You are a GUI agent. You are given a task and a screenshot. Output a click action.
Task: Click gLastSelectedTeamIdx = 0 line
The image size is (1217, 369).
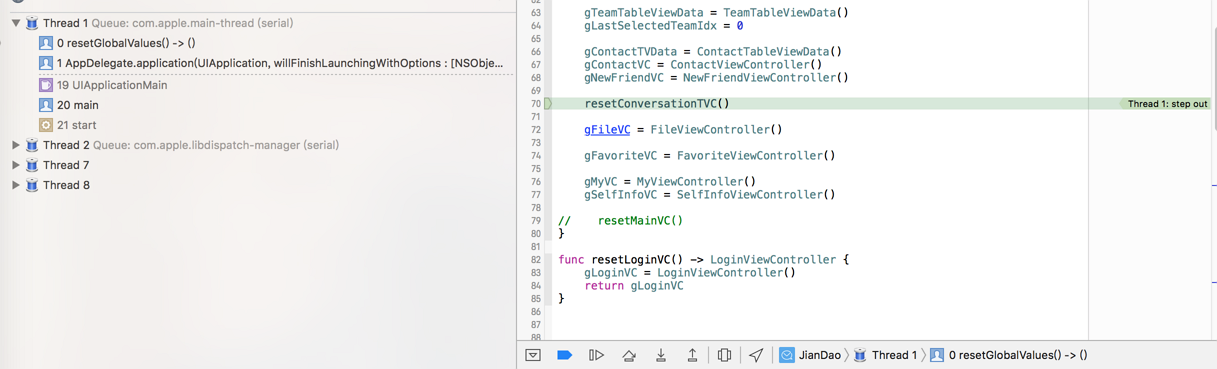coord(663,25)
